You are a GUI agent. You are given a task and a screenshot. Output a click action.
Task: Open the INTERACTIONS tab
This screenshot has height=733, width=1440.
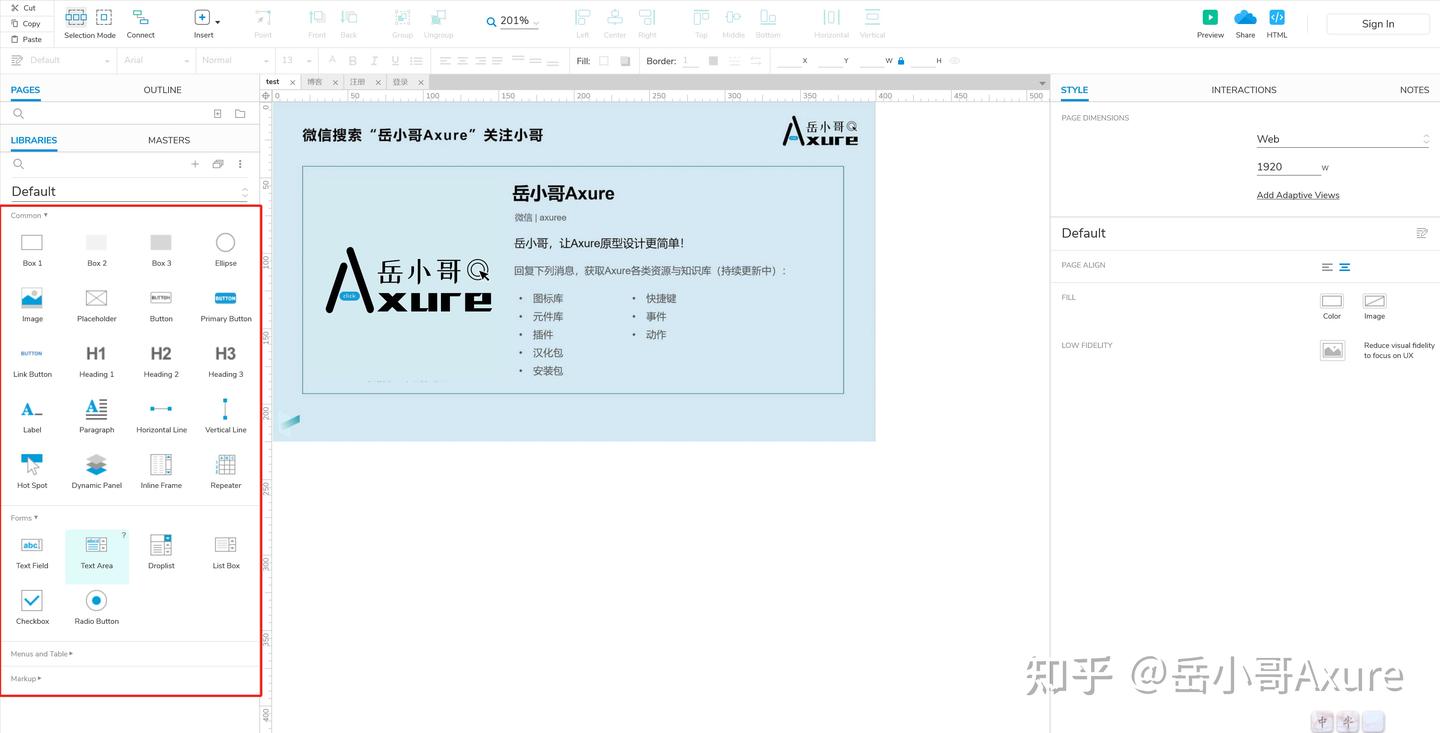(x=1244, y=90)
